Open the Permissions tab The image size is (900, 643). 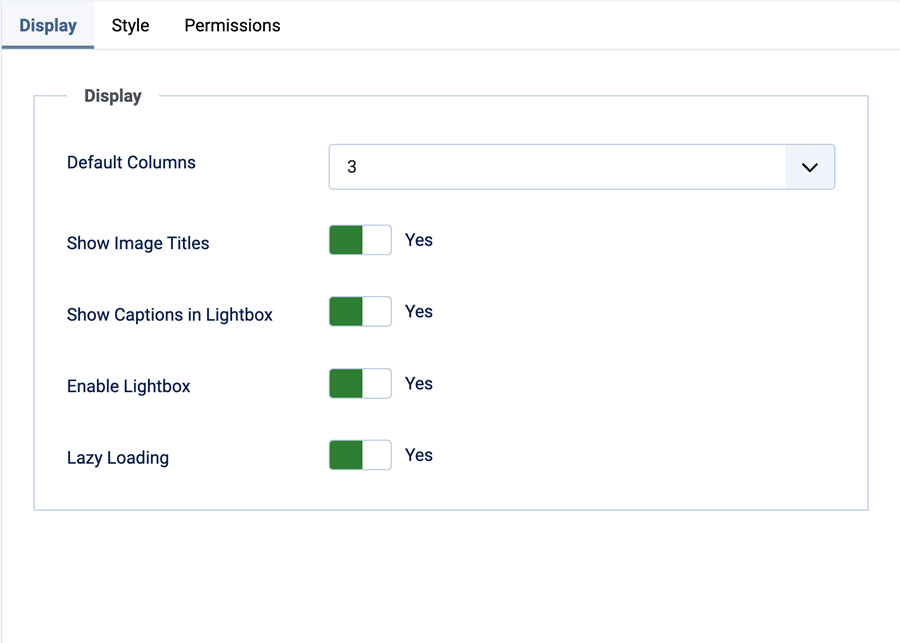pyautogui.click(x=231, y=25)
